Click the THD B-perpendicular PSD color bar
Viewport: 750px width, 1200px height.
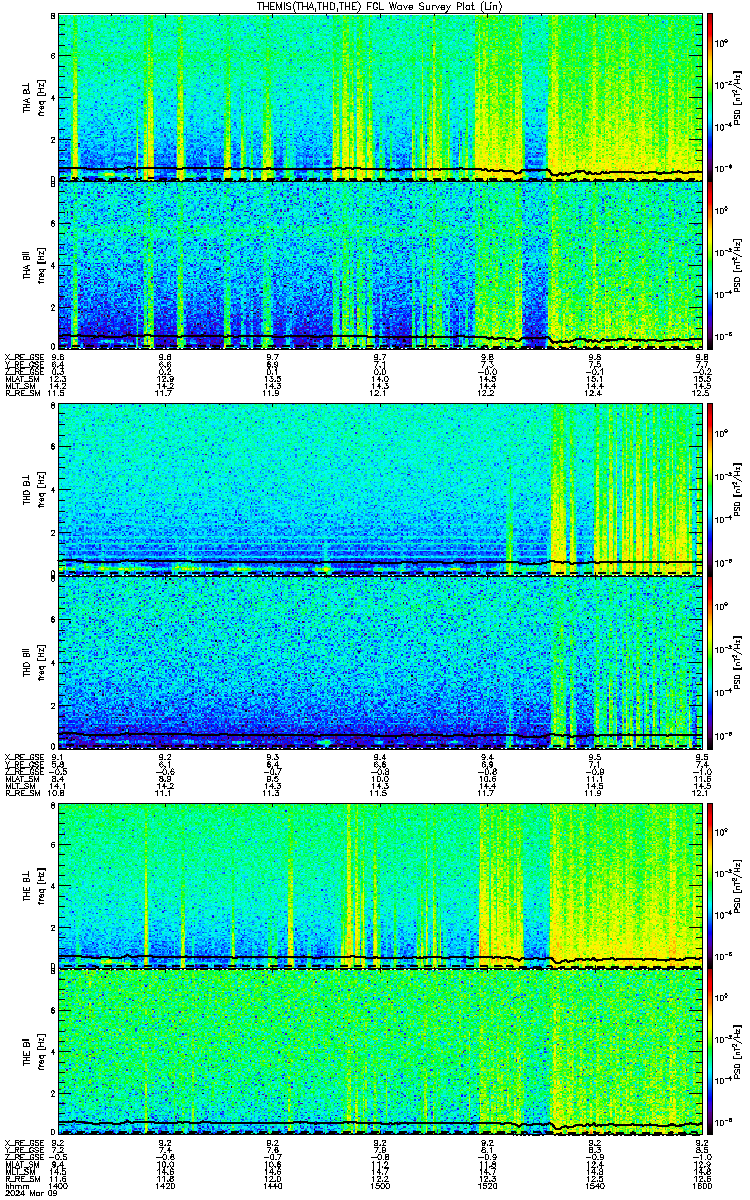click(711, 490)
